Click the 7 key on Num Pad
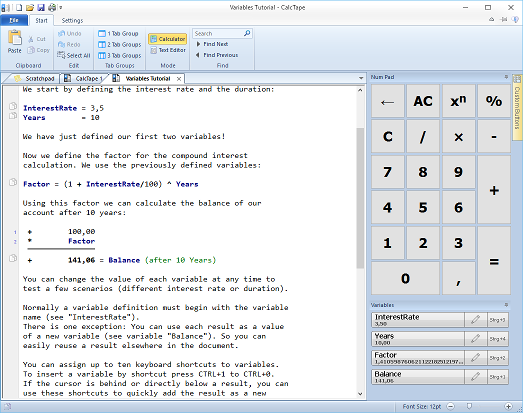The height and width of the screenshot is (413, 523). [388, 172]
